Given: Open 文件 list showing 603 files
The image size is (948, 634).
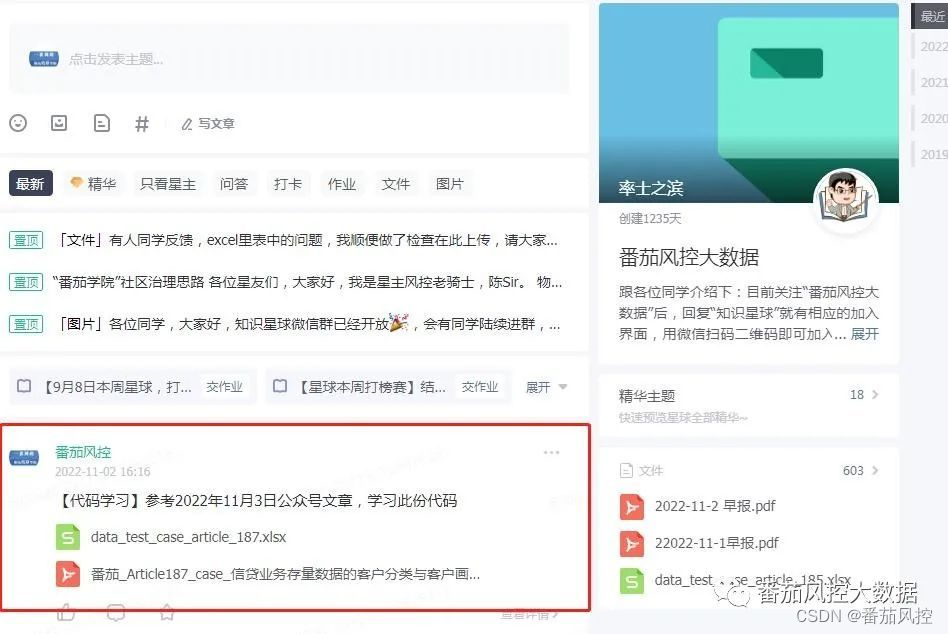Looking at the screenshot, I should point(748,470).
